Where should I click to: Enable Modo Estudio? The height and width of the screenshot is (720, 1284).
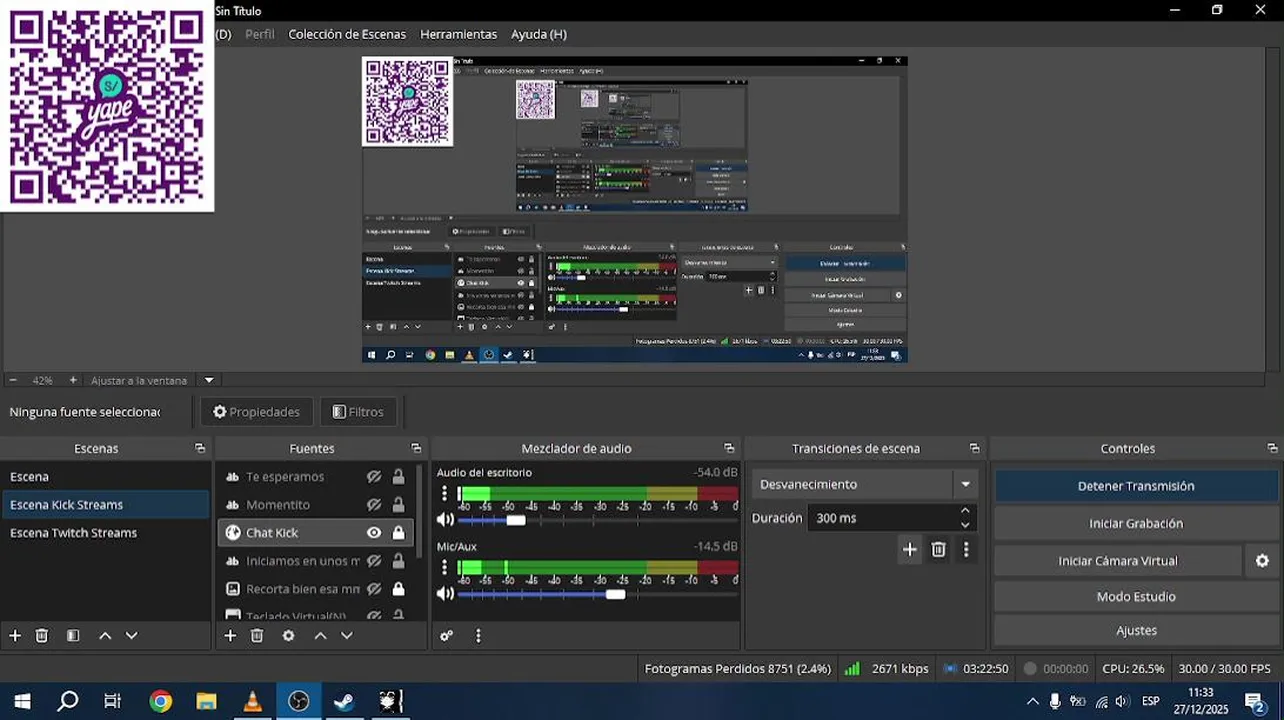tap(1136, 597)
